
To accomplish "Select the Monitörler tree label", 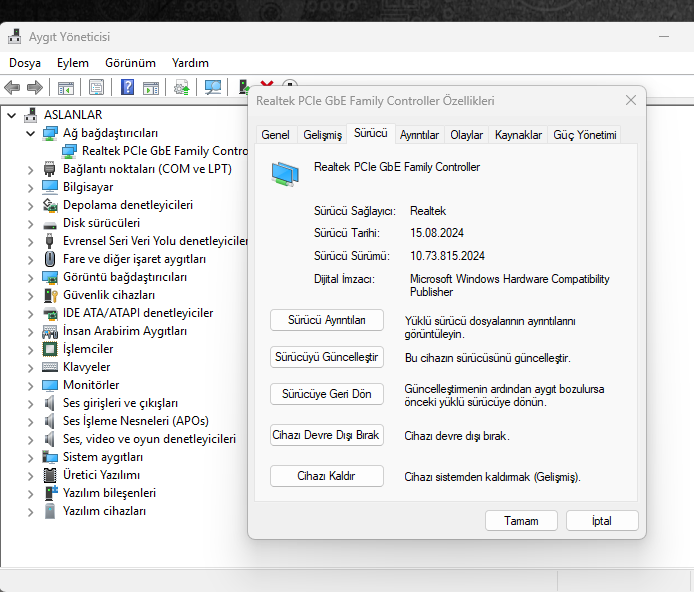I will [91, 385].
